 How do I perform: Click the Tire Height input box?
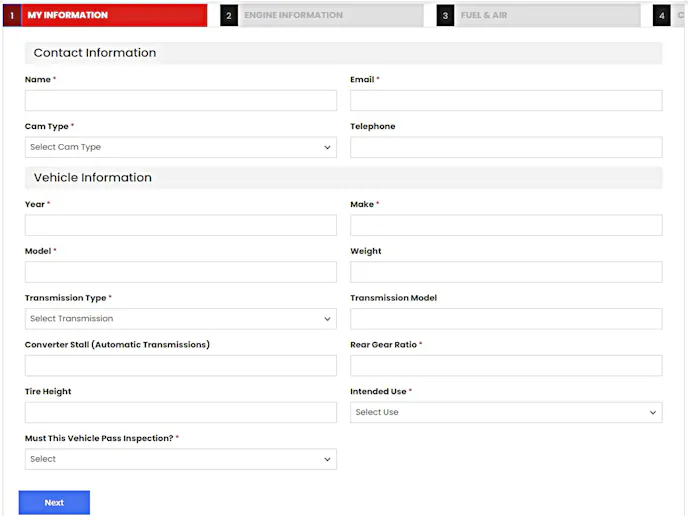click(181, 412)
